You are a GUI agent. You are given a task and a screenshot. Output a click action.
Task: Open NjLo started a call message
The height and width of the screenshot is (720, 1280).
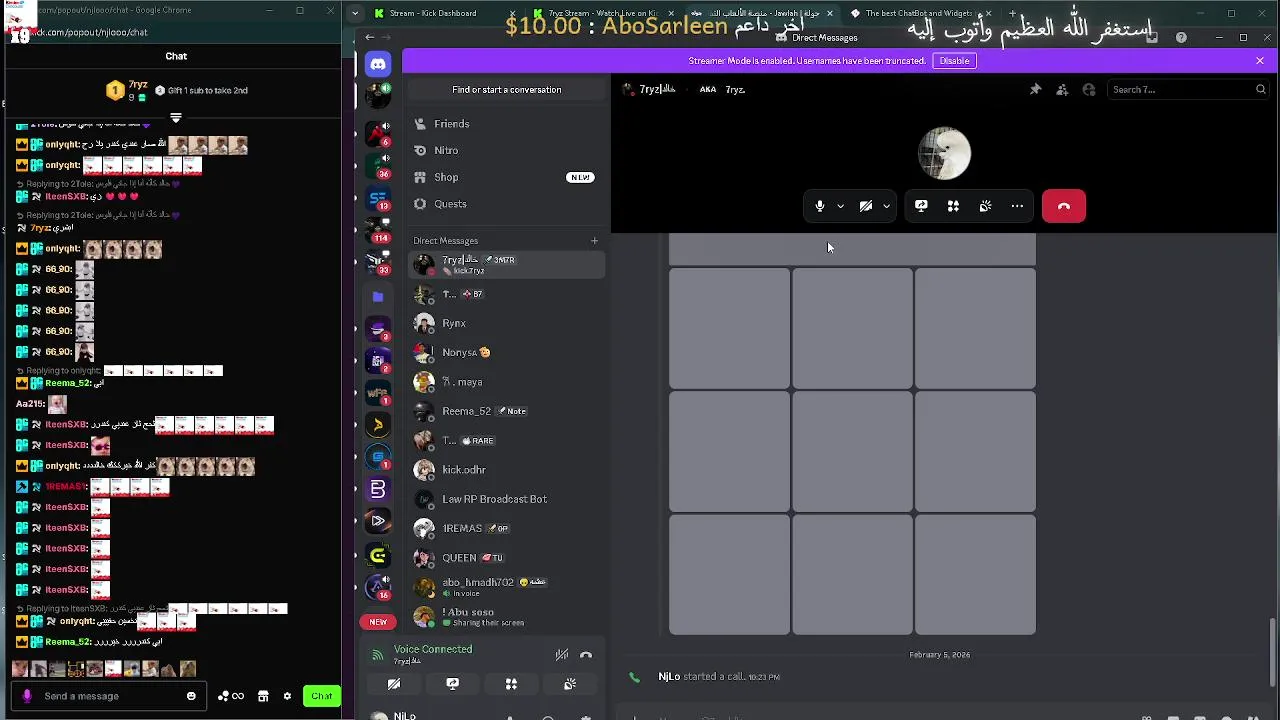tap(719, 677)
